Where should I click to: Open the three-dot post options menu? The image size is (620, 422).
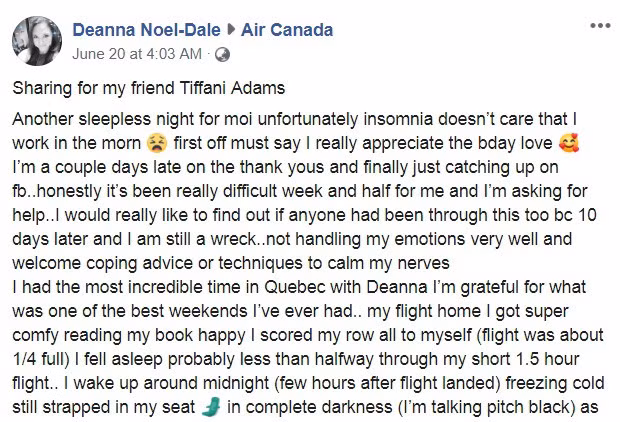[599, 24]
